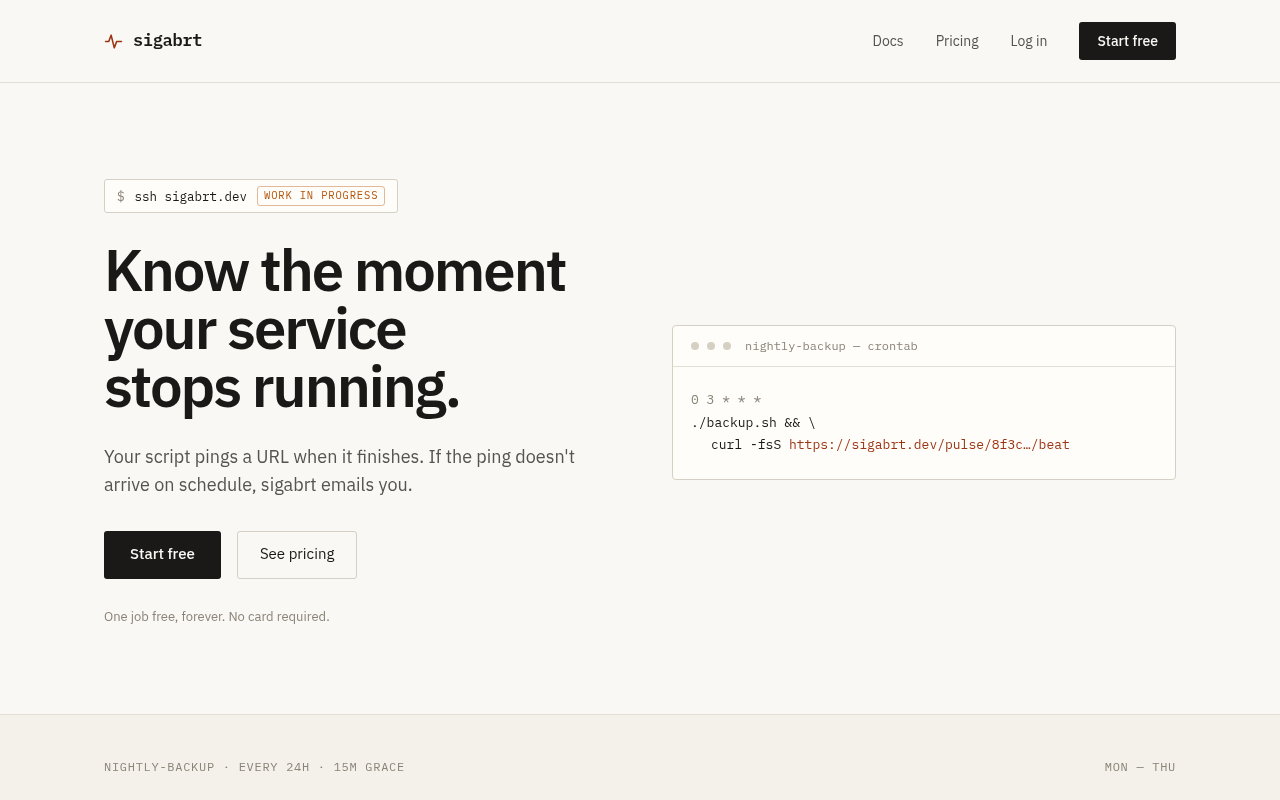Screen dimensions: 1280x800
Task: Click the hero Start free button
Action: click(162, 555)
